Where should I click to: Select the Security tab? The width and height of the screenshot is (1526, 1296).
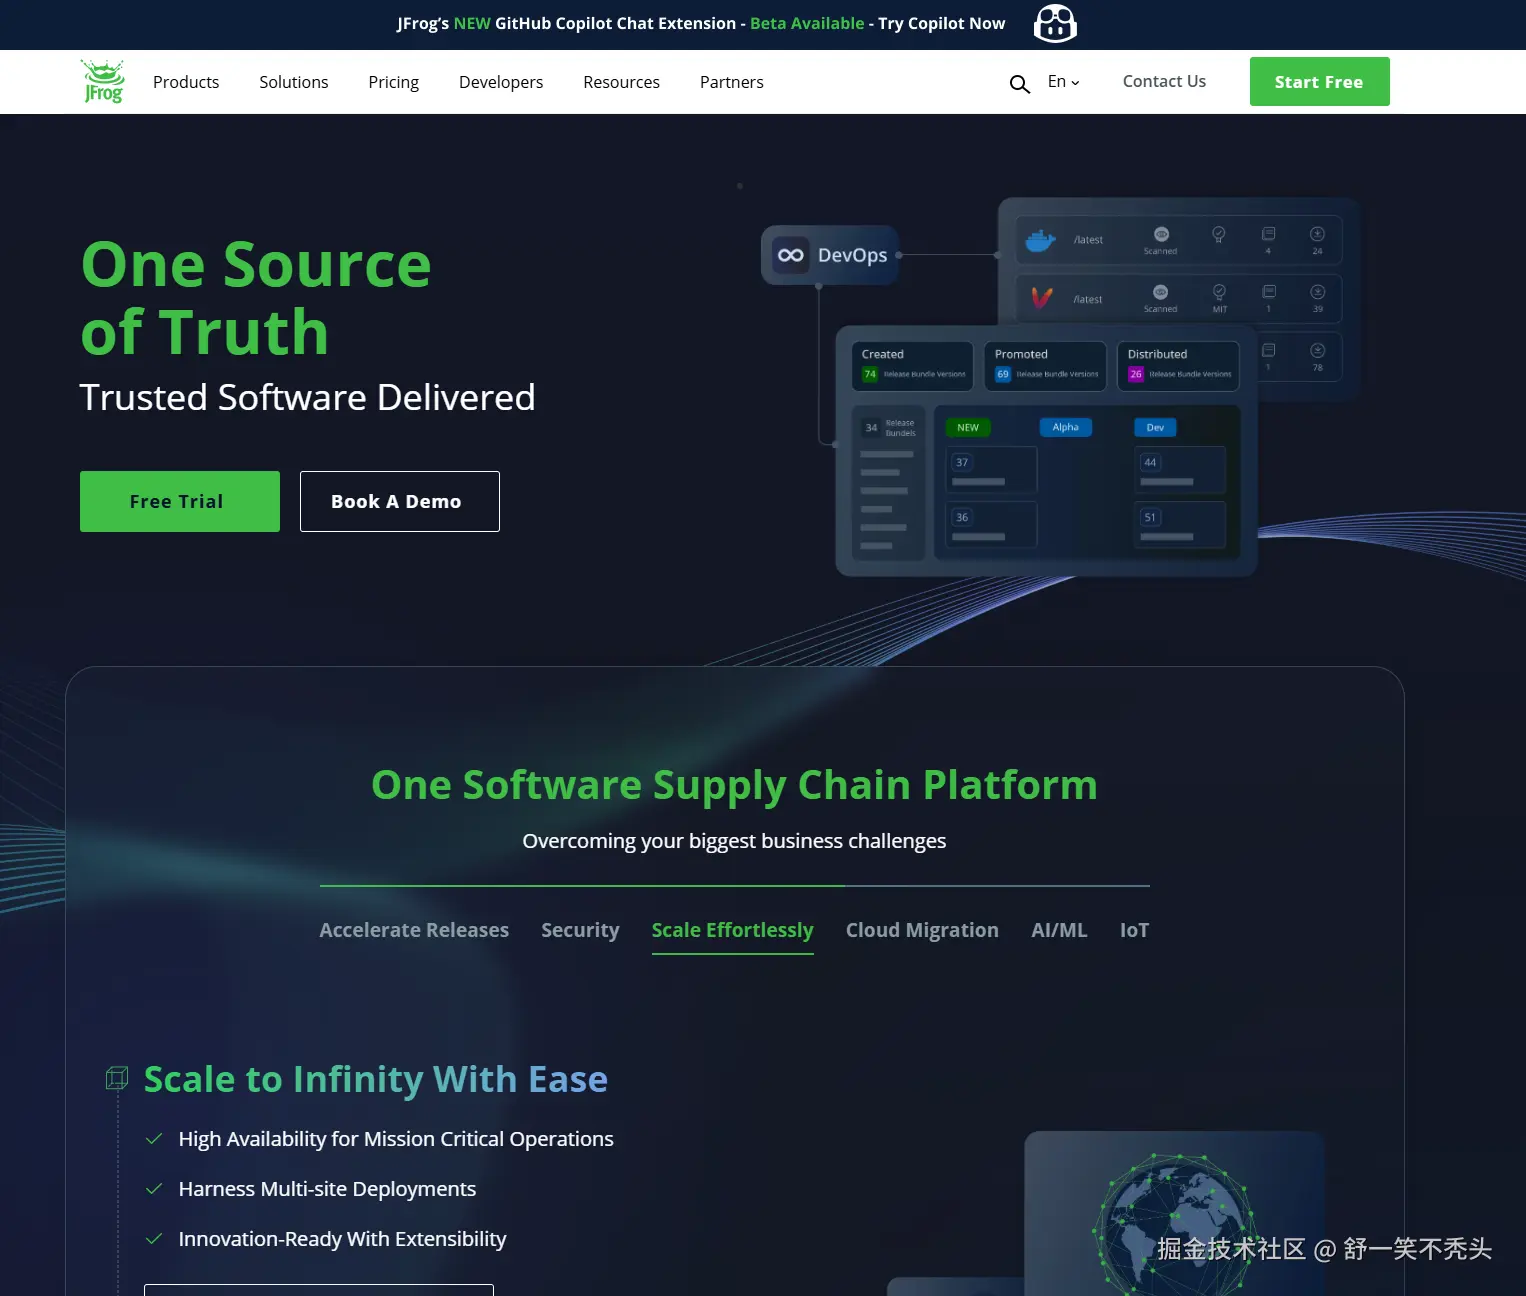[581, 930]
